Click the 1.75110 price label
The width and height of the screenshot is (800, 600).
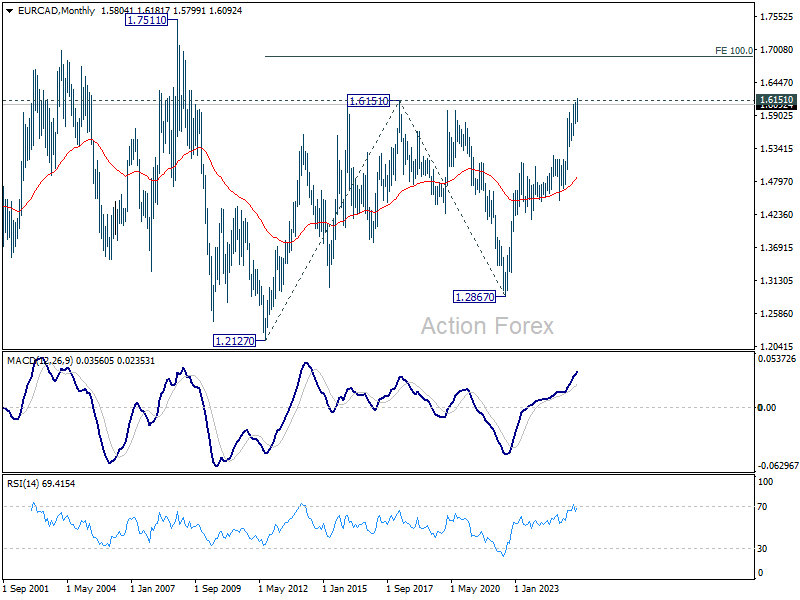click(146, 20)
